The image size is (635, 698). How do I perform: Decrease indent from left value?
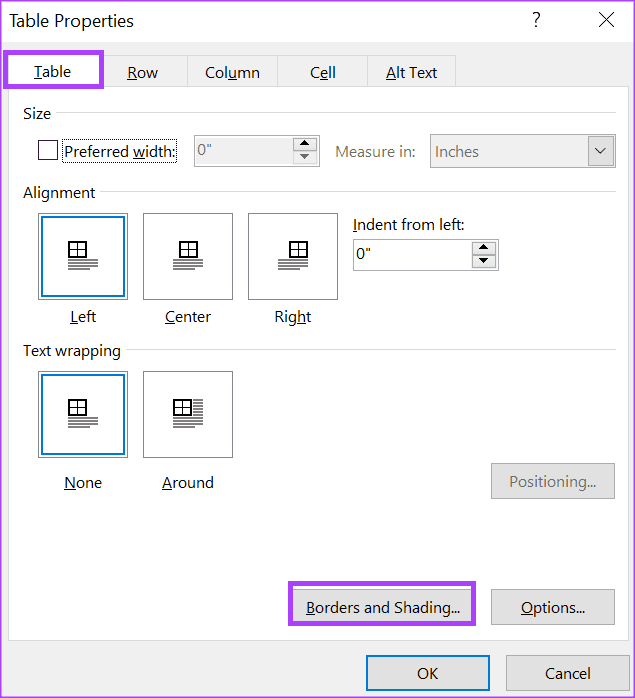484,261
